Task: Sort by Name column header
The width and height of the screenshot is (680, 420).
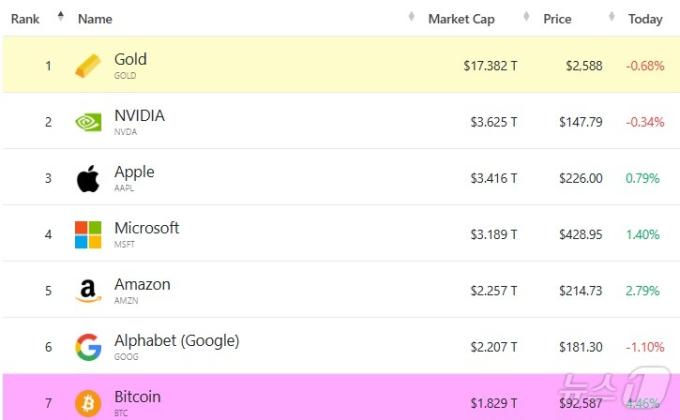Action: coord(95,19)
